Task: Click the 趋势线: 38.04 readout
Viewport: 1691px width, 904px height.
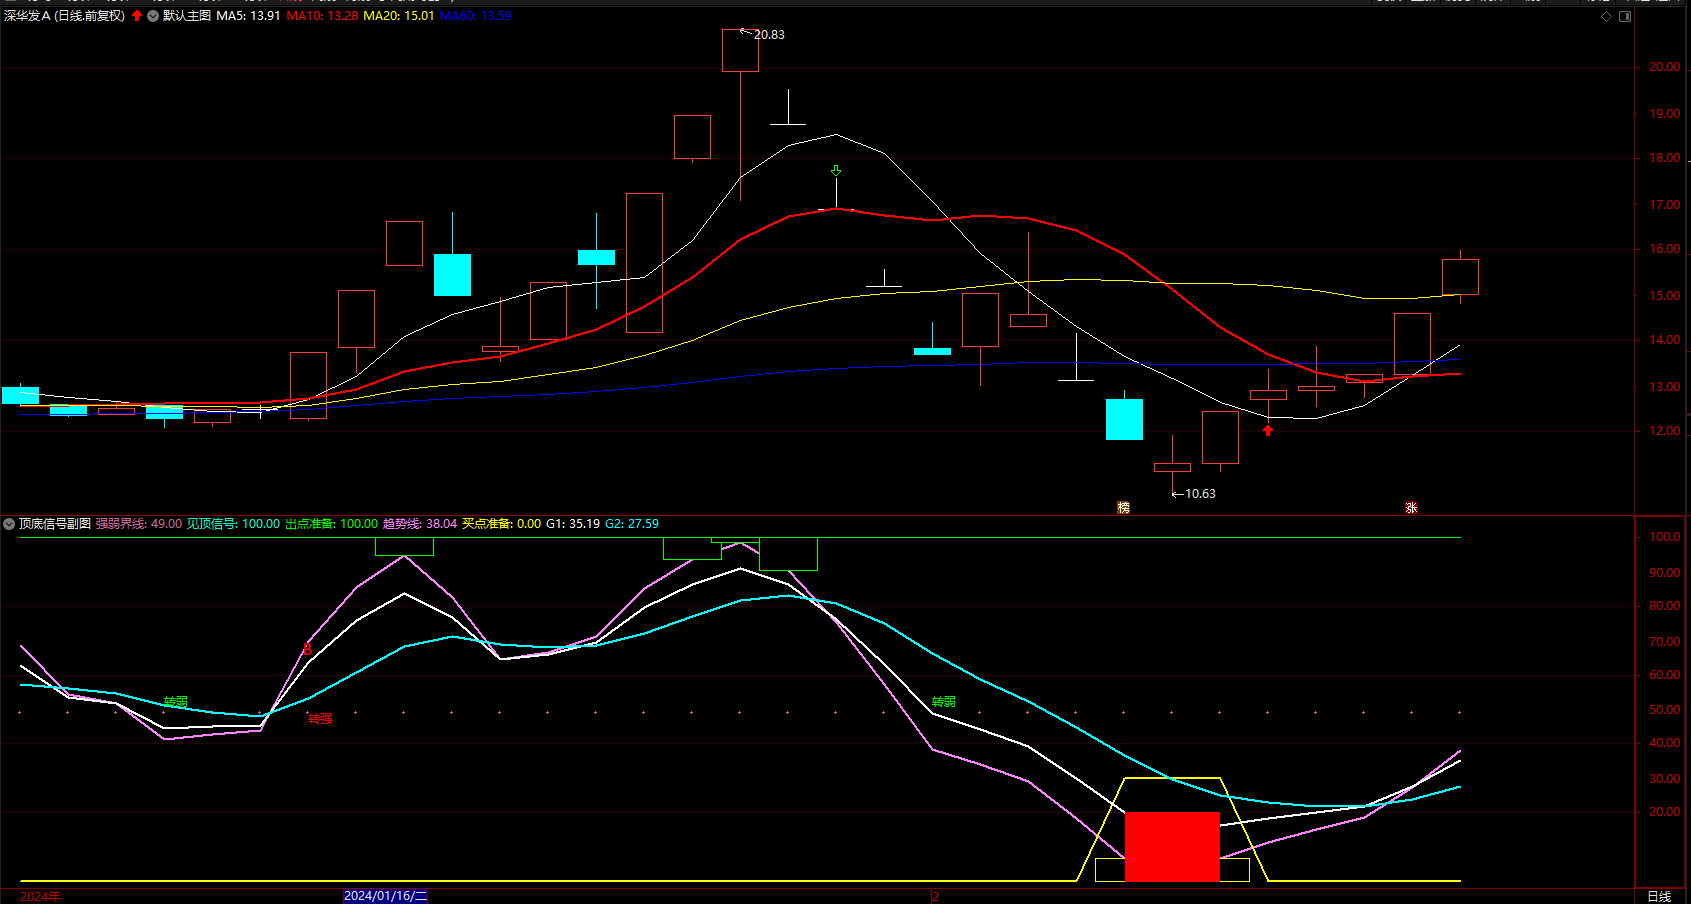Action: point(420,524)
